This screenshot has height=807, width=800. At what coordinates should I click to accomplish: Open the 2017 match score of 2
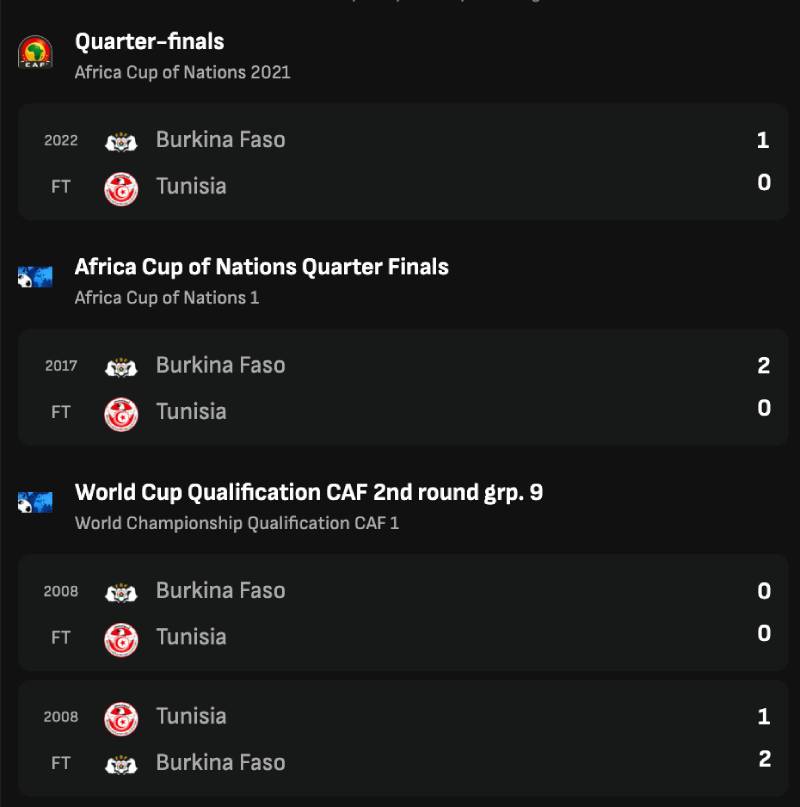[763, 366]
